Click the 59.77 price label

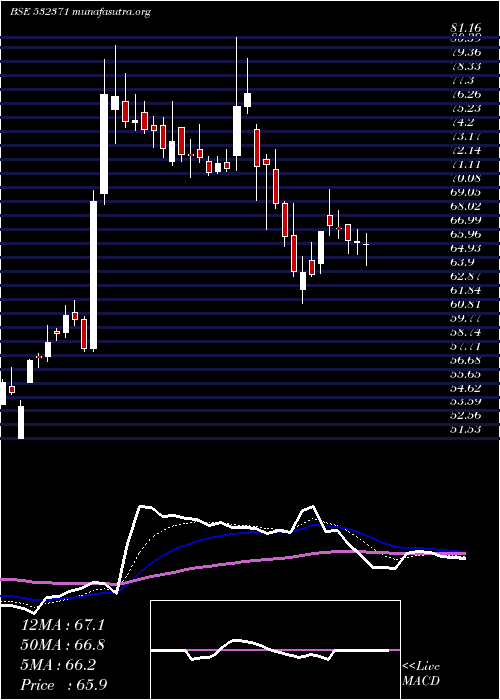(x=466, y=319)
